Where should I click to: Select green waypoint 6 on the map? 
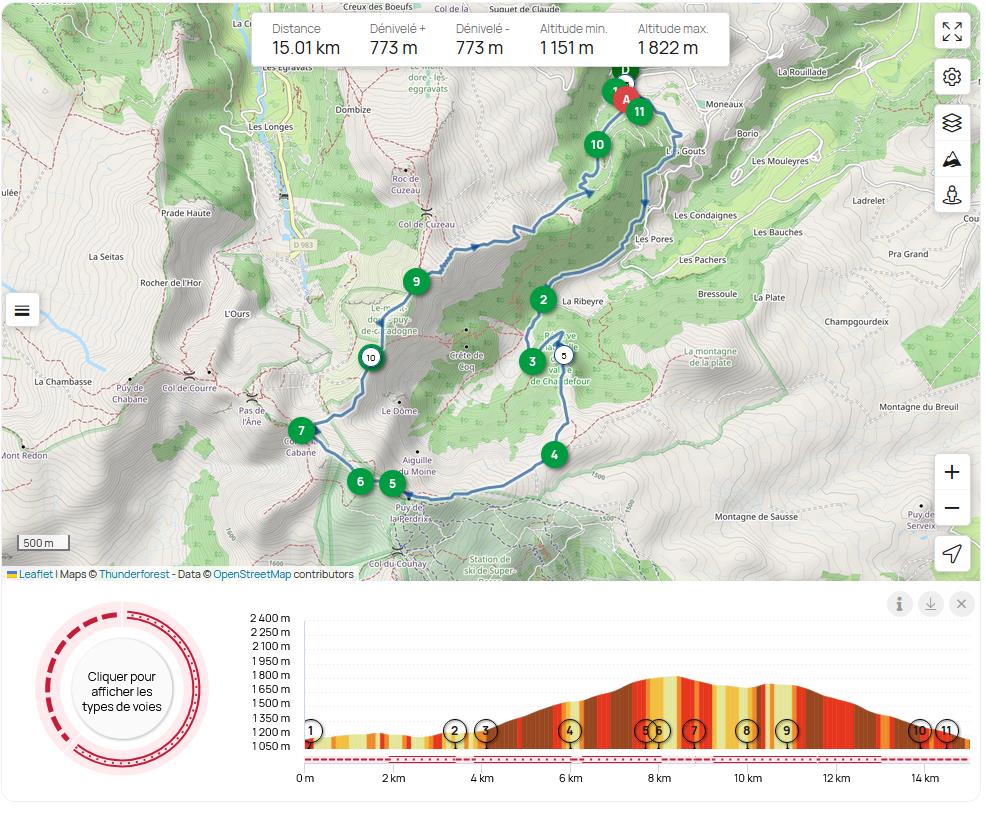coord(360,482)
